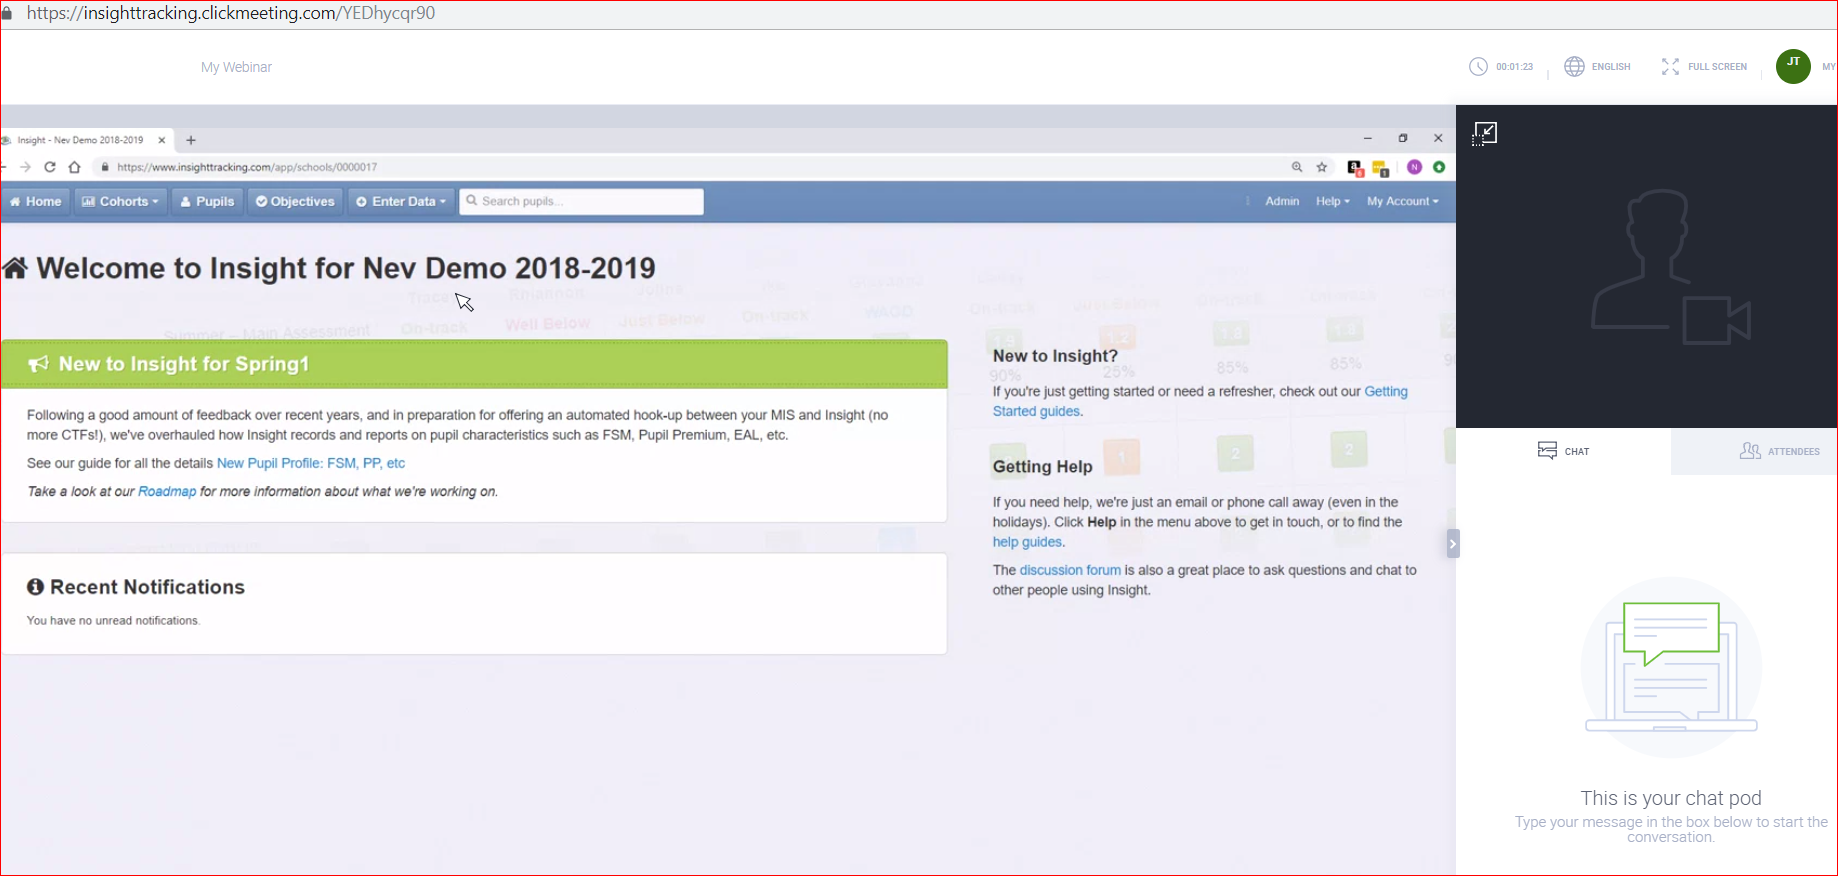Enter full screen mode in webinar
This screenshot has width=1838, height=876.
(x=1704, y=67)
